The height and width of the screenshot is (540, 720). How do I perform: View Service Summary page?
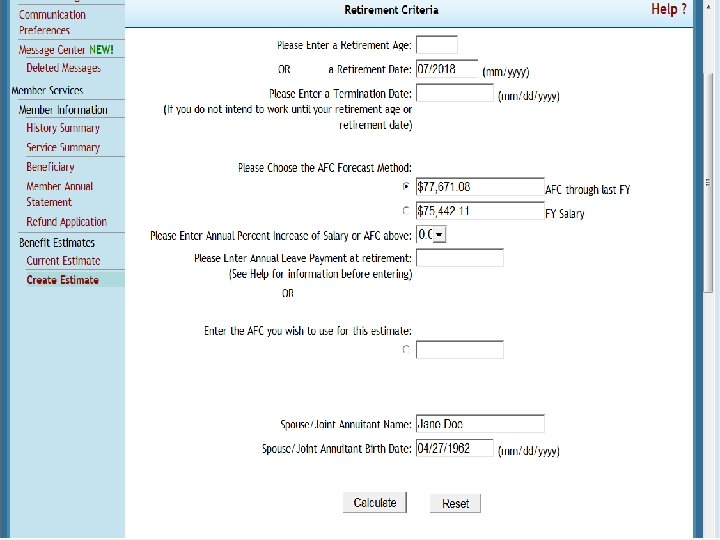click(x=63, y=147)
